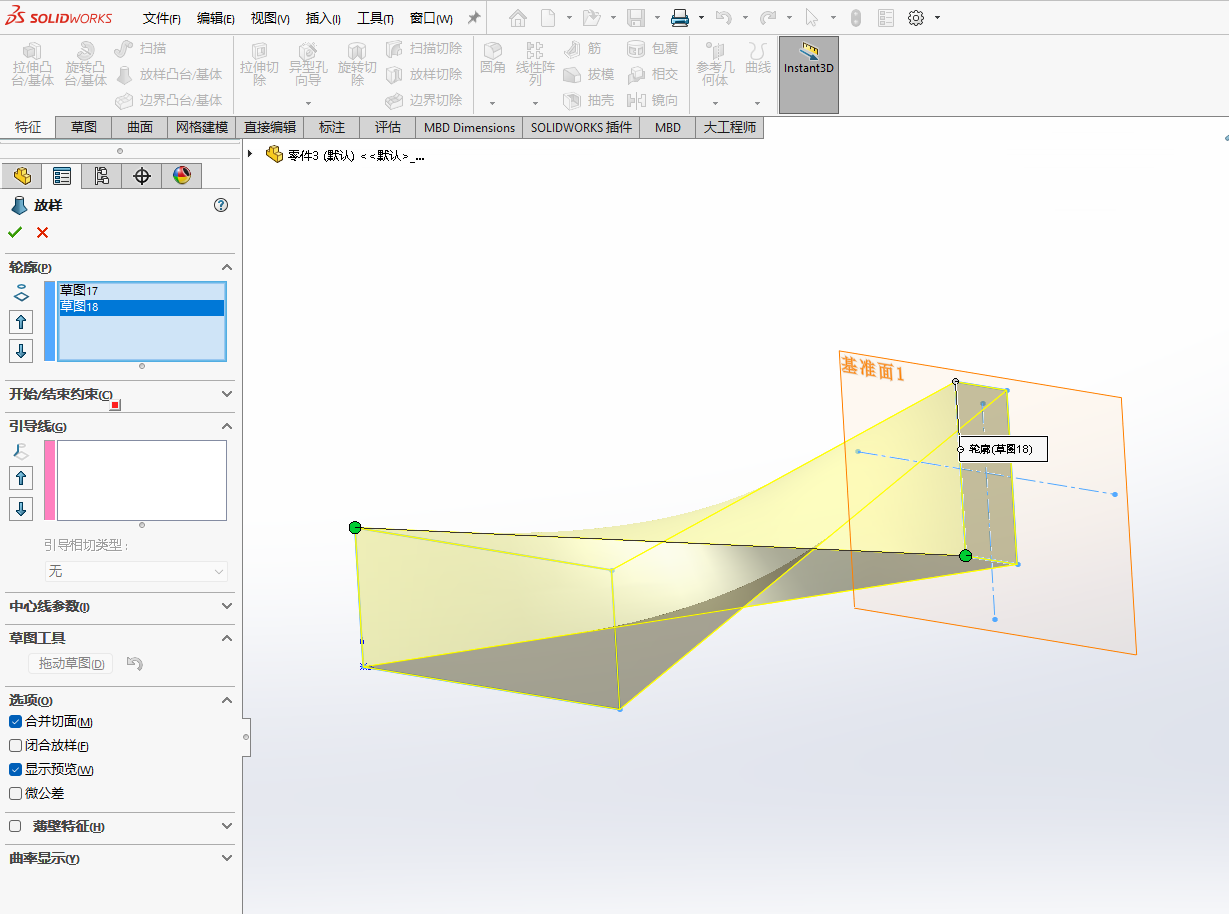The height and width of the screenshot is (914, 1229).
Task: Expand the 开始/结束约束 section
Action: click(226, 394)
